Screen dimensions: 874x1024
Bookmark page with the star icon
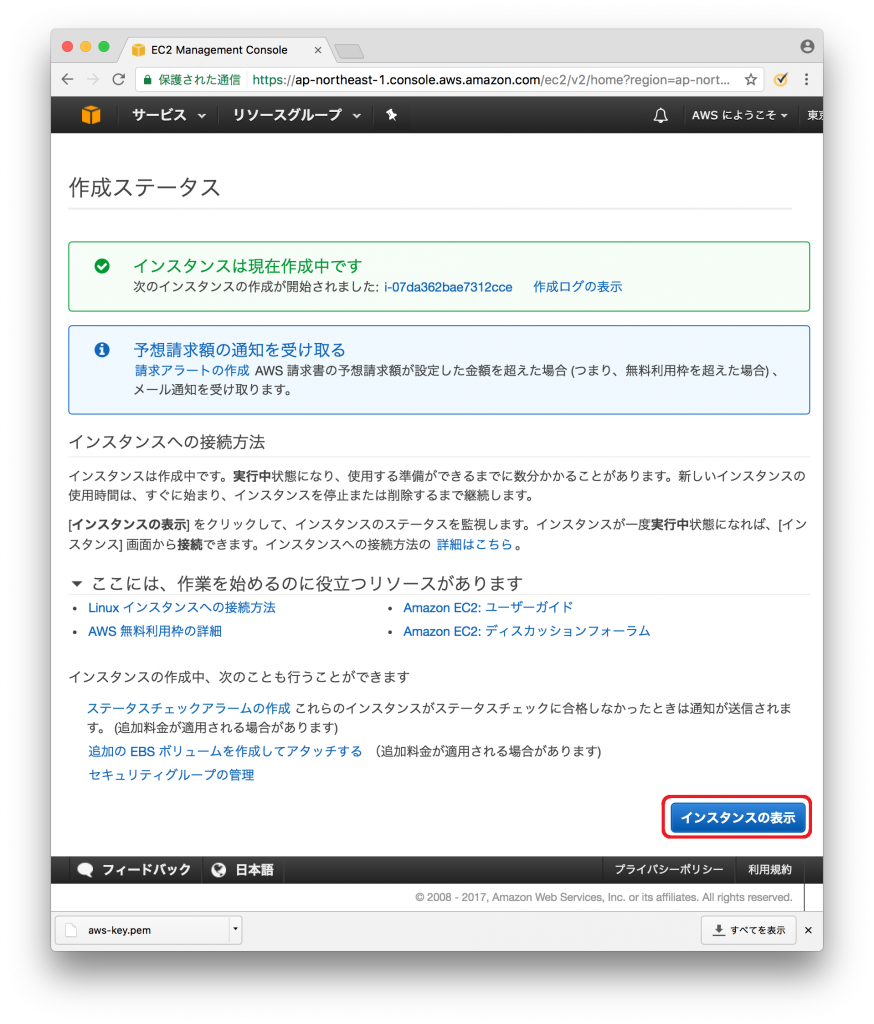click(x=751, y=80)
